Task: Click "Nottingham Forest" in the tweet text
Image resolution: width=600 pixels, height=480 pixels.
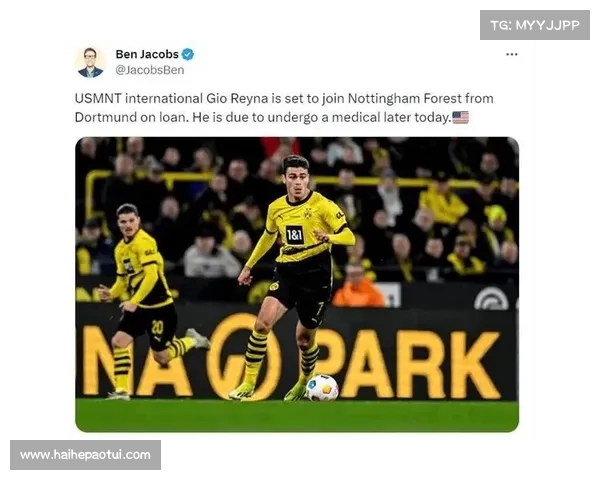Action: pyautogui.click(x=405, y=98)
